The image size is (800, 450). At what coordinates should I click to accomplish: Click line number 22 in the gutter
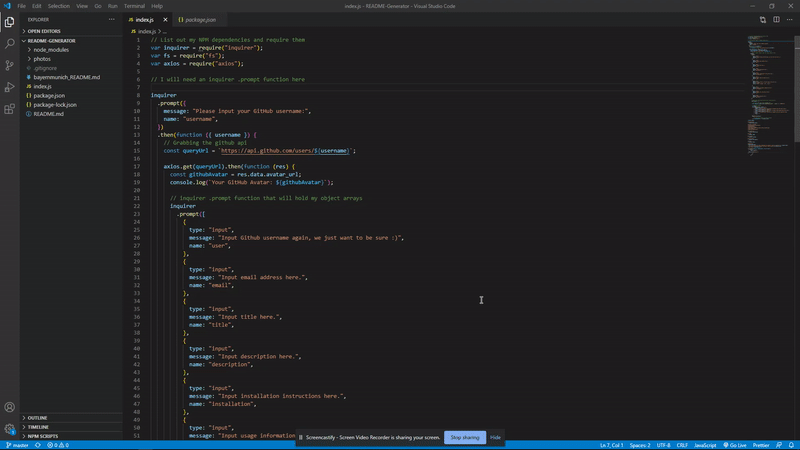[x=137, y=206]
